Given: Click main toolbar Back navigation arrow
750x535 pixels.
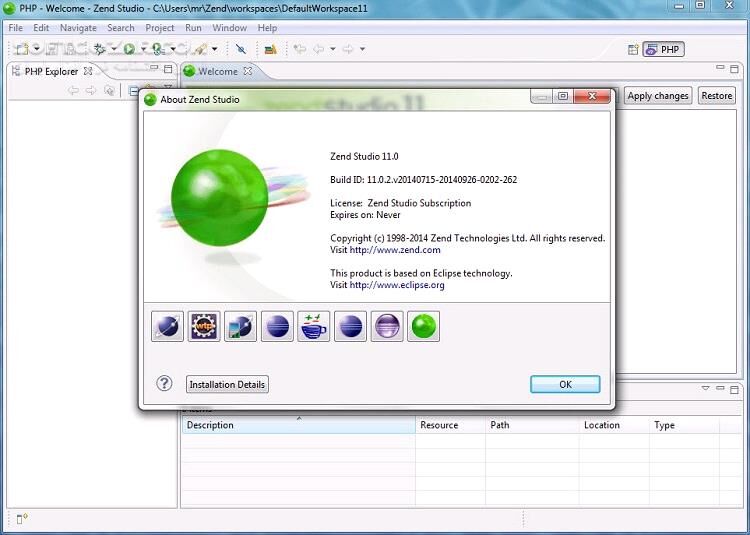Looking at the screenshot, I should pyautogui.click(x=319, y=49).
